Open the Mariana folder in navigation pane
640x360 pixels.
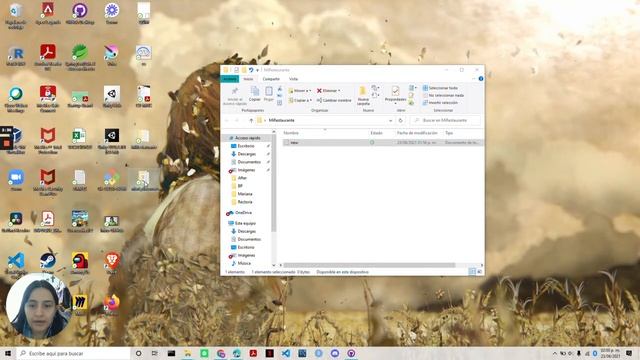(245, 194)
